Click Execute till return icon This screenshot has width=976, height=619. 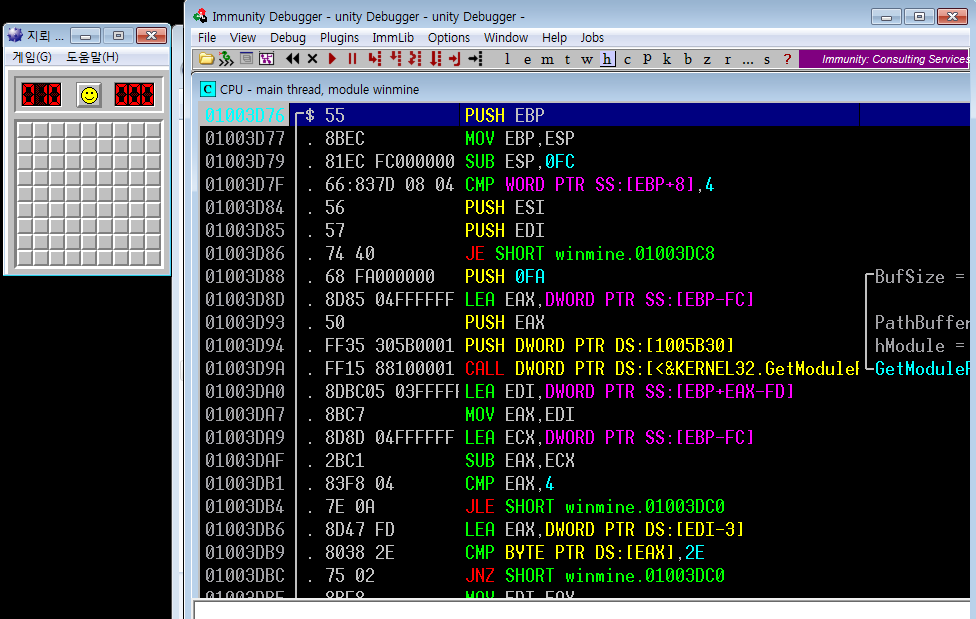[455, 59]
